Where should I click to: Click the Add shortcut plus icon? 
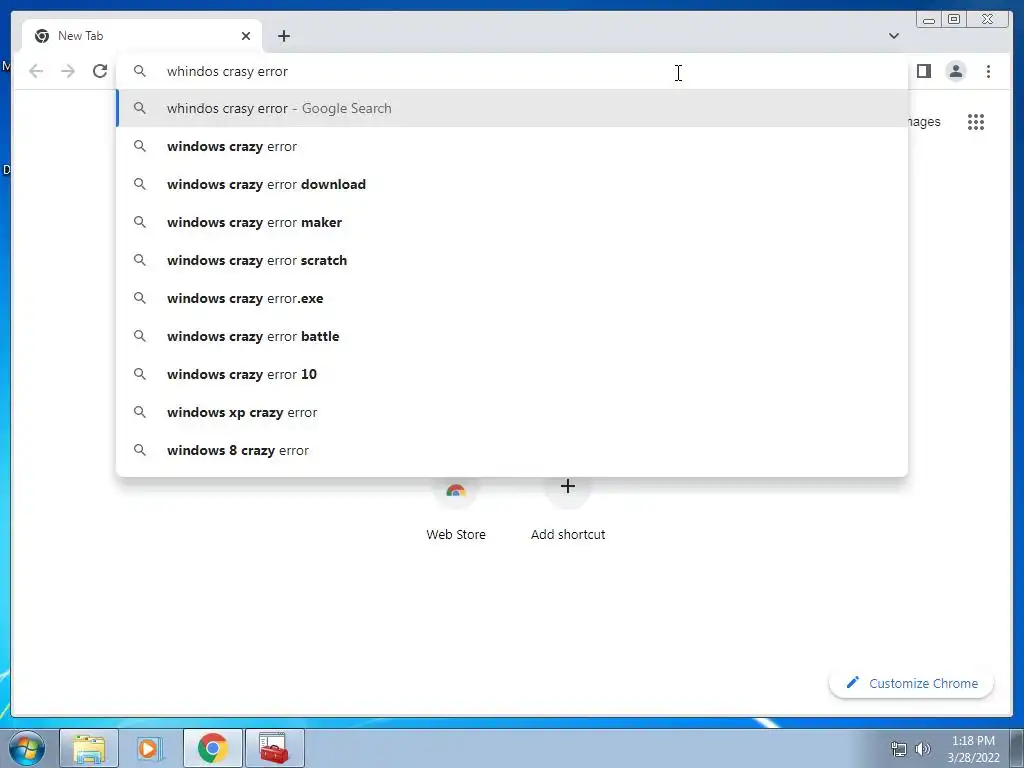coord(568,487)
